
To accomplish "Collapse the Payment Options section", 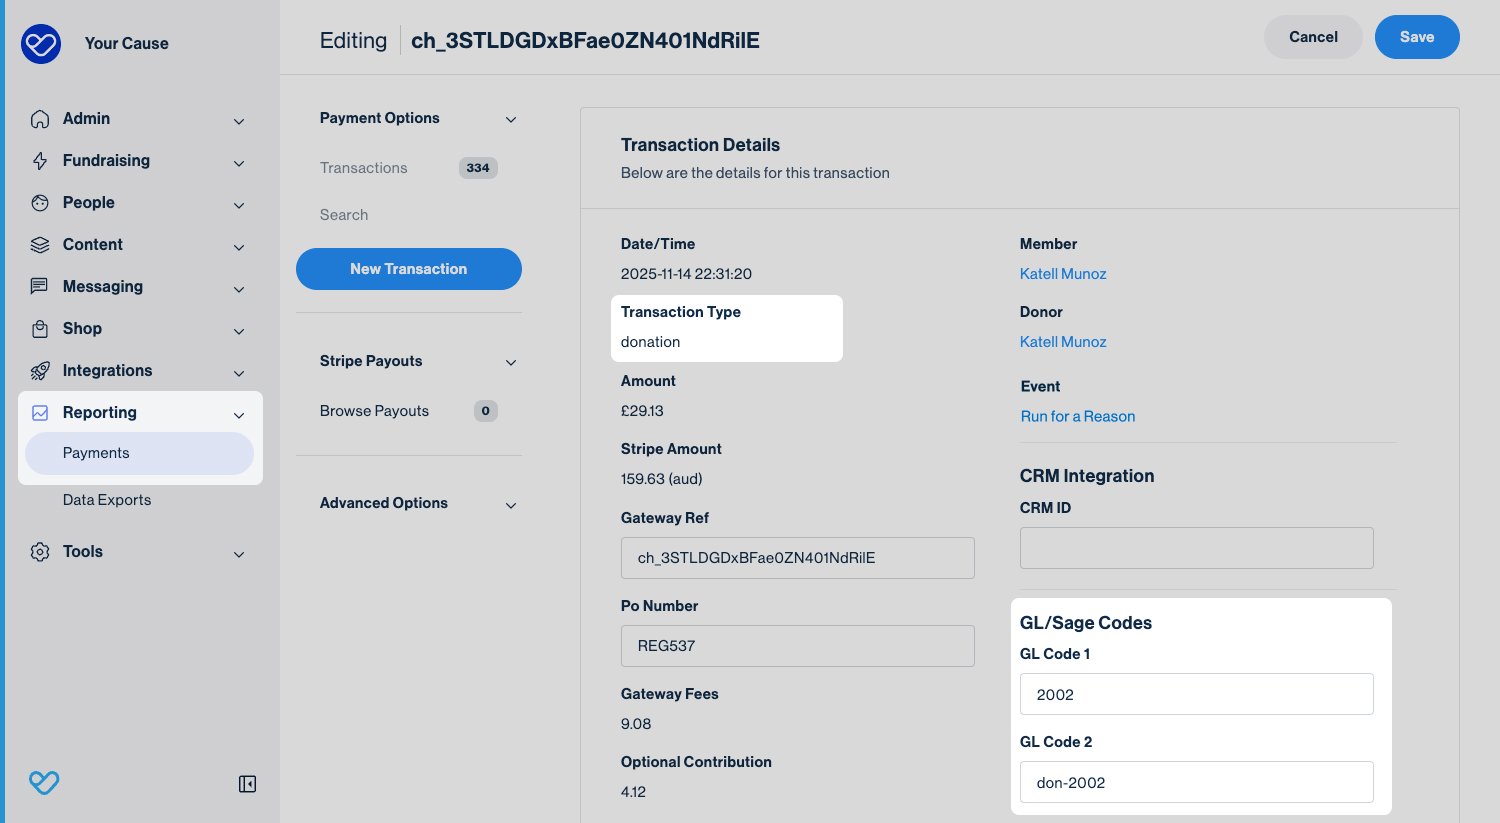I will click(511, 119).
